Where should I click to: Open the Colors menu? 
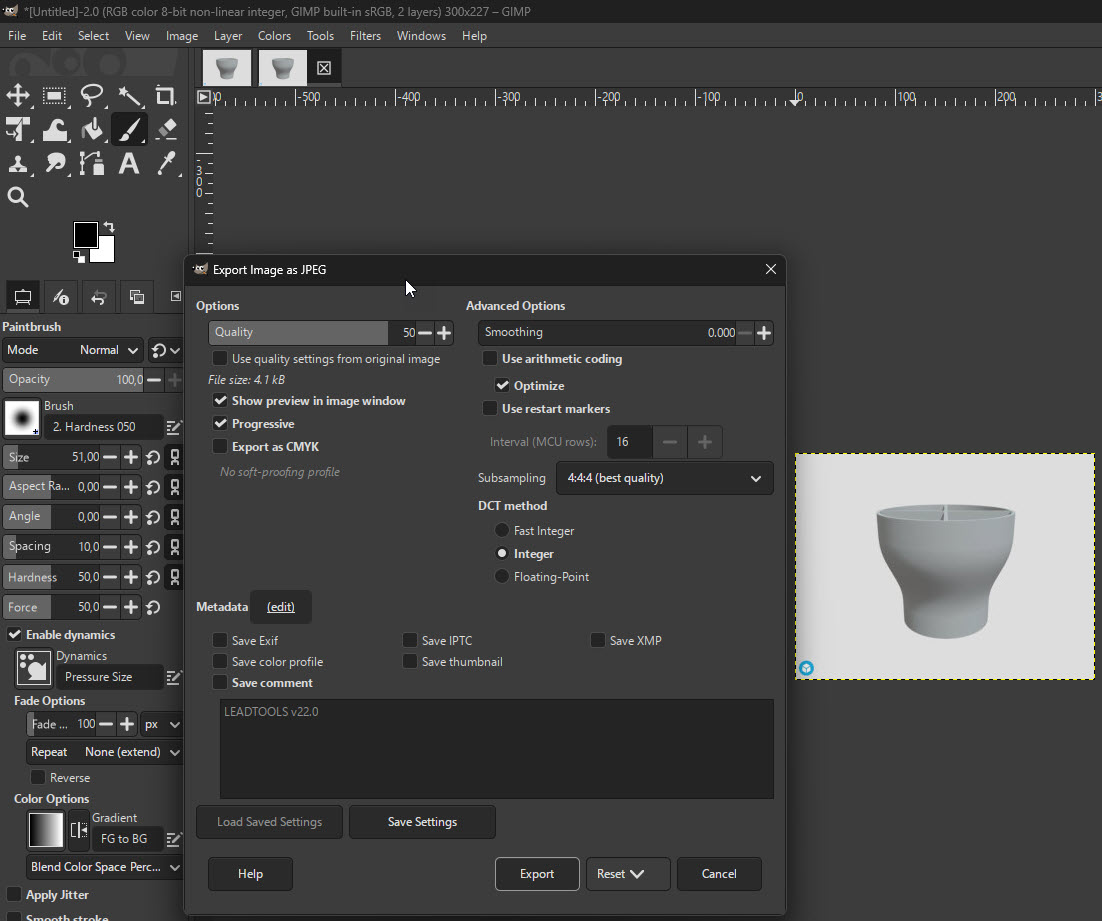[x=274, y=35]
